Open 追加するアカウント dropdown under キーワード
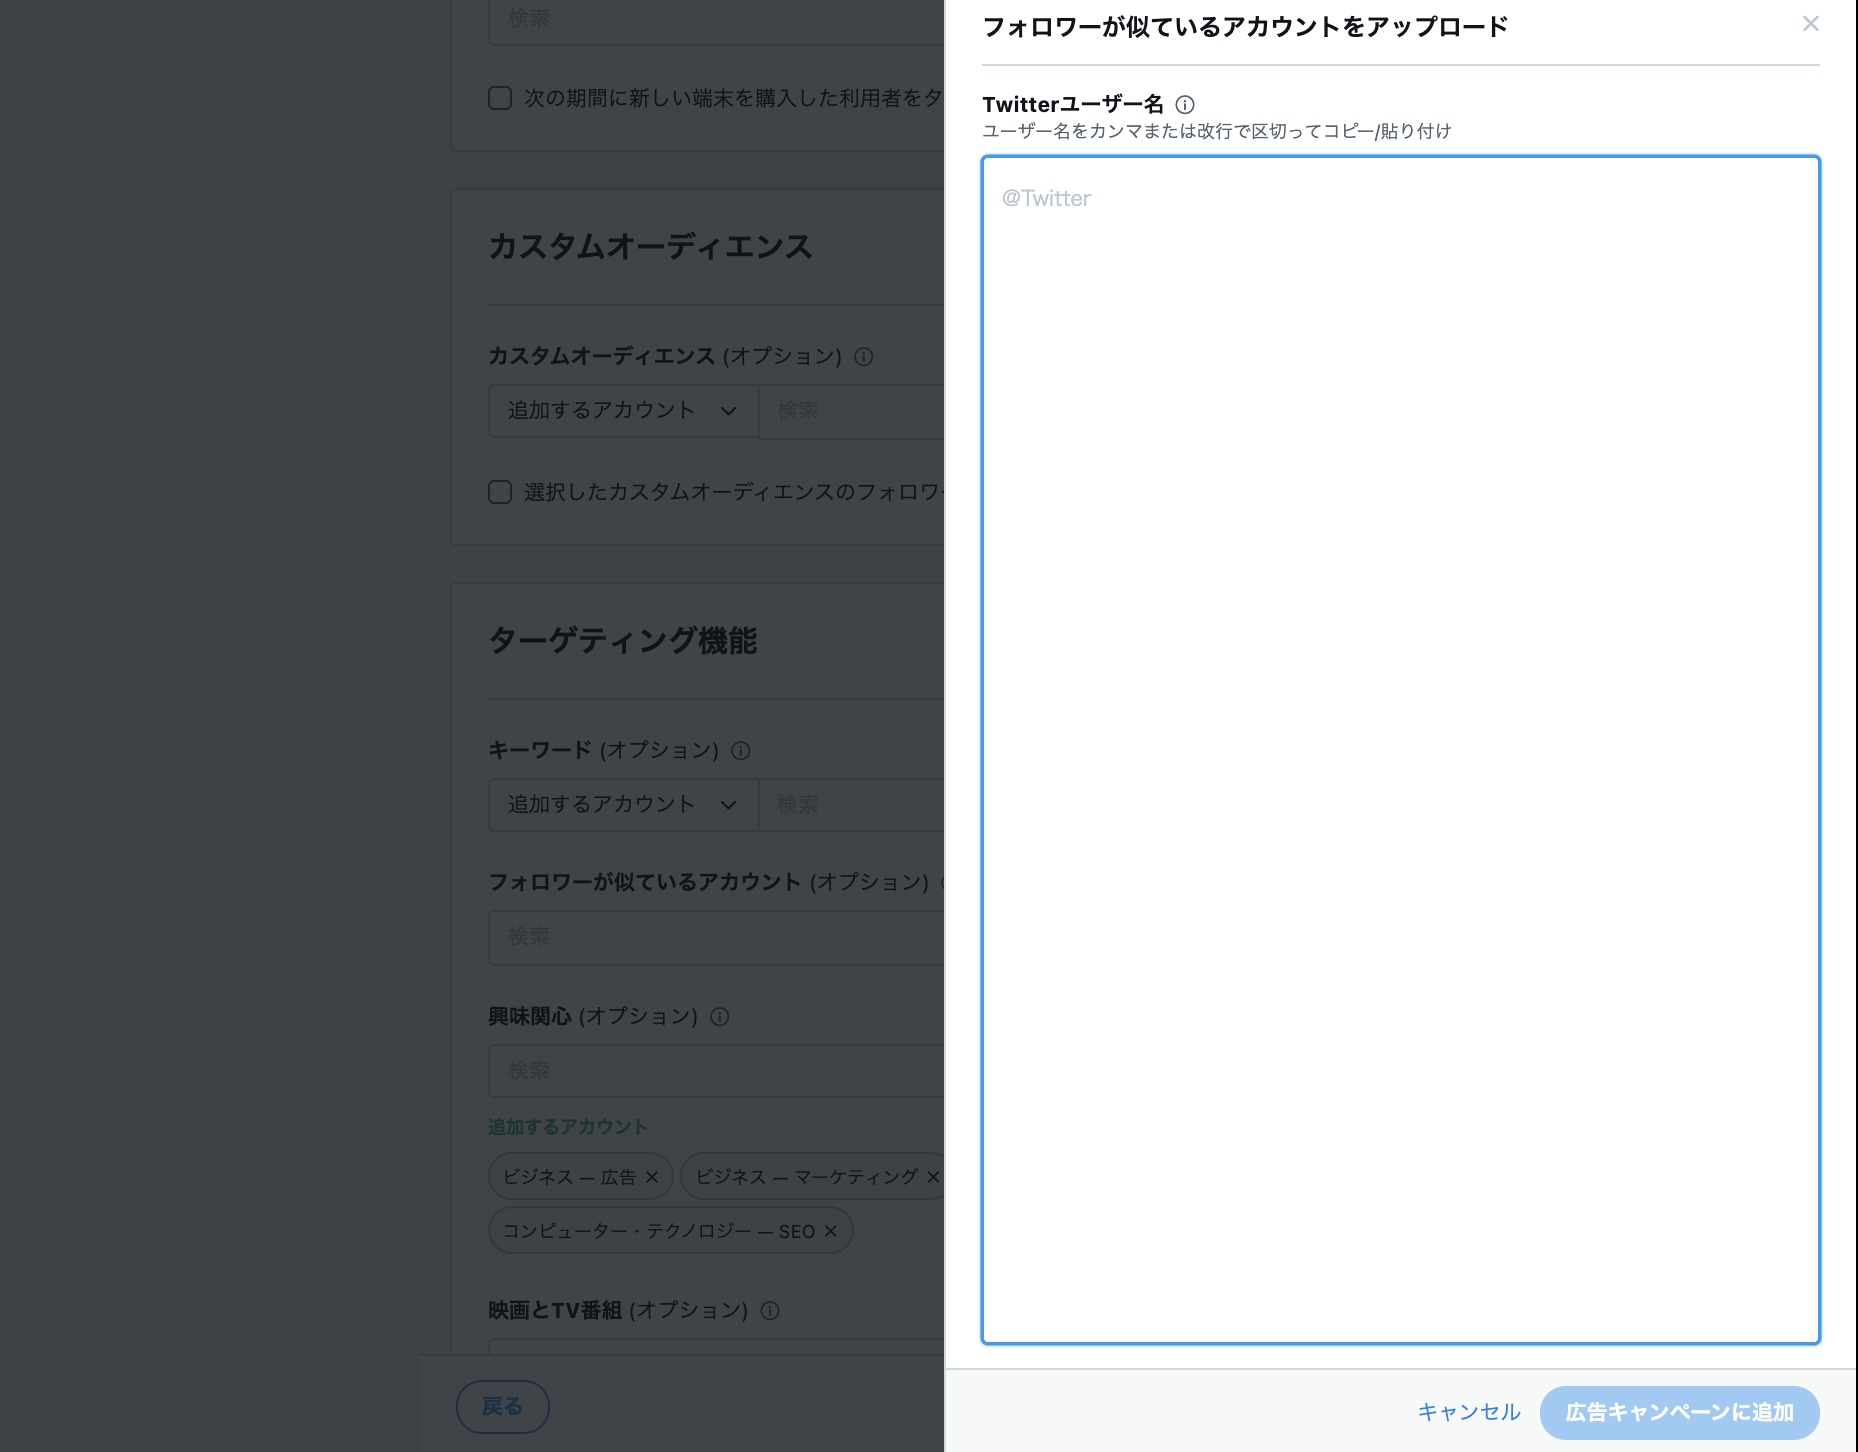This screenshot has width=1858, height=1452. pos(622,805)
